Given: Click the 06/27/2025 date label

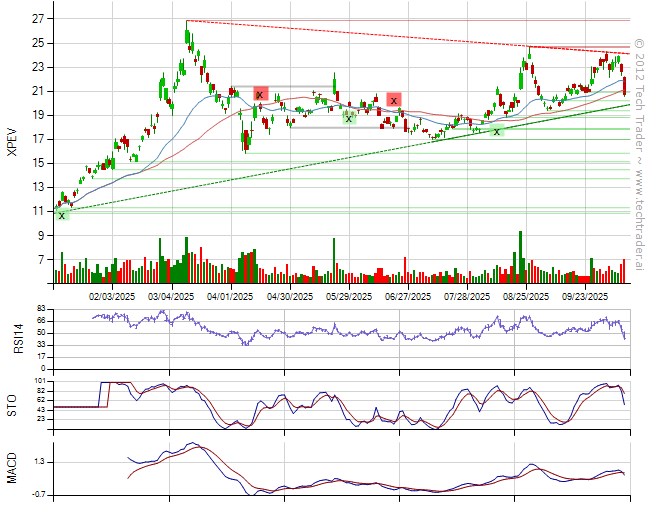Looking at the screenshot, I should (x=408, y=296).
